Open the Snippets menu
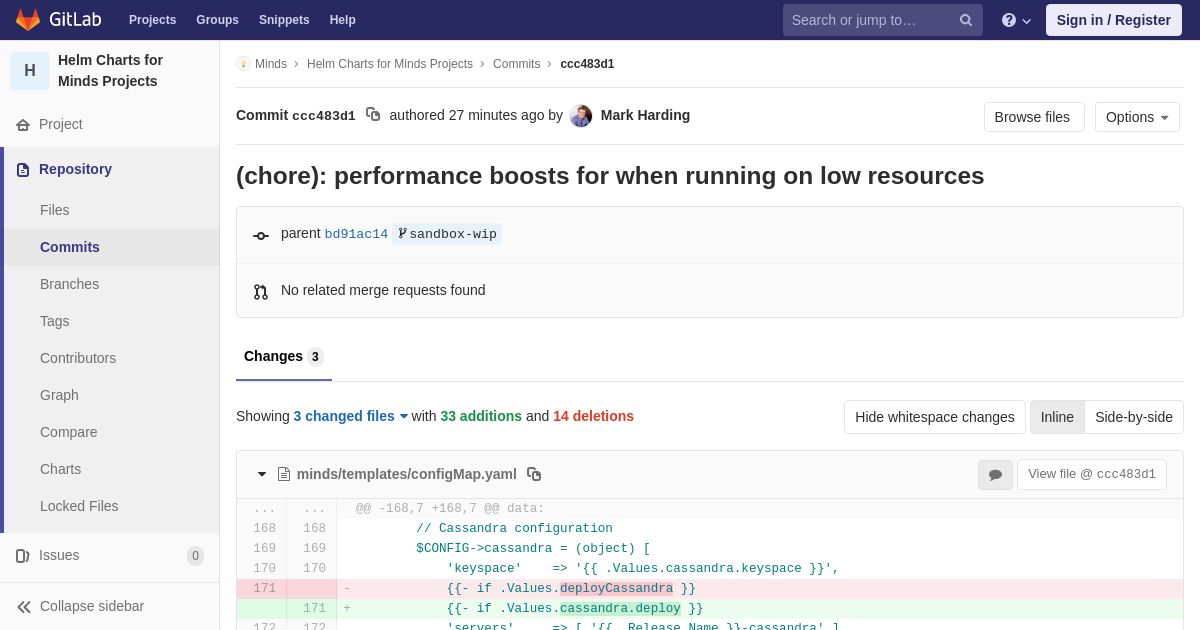 tap(284, 20)
